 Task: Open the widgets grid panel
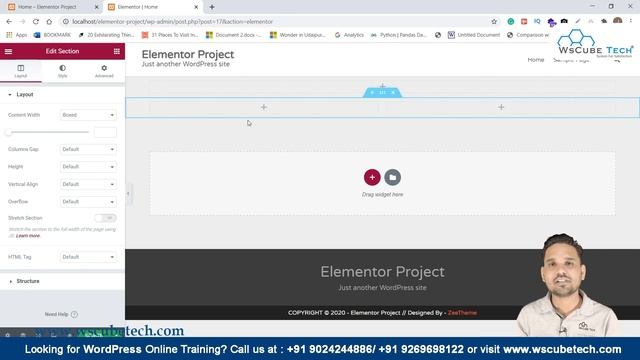click(x=117, y=51)
